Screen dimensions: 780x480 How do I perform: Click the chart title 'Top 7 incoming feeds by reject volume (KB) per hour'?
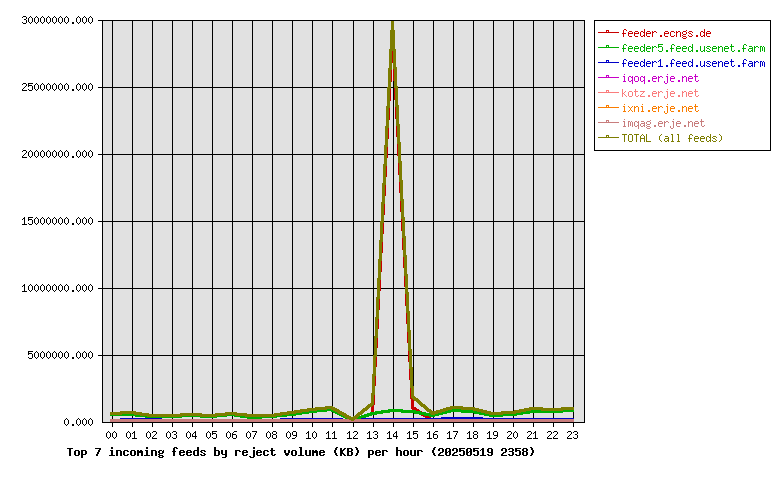[301, 452]
